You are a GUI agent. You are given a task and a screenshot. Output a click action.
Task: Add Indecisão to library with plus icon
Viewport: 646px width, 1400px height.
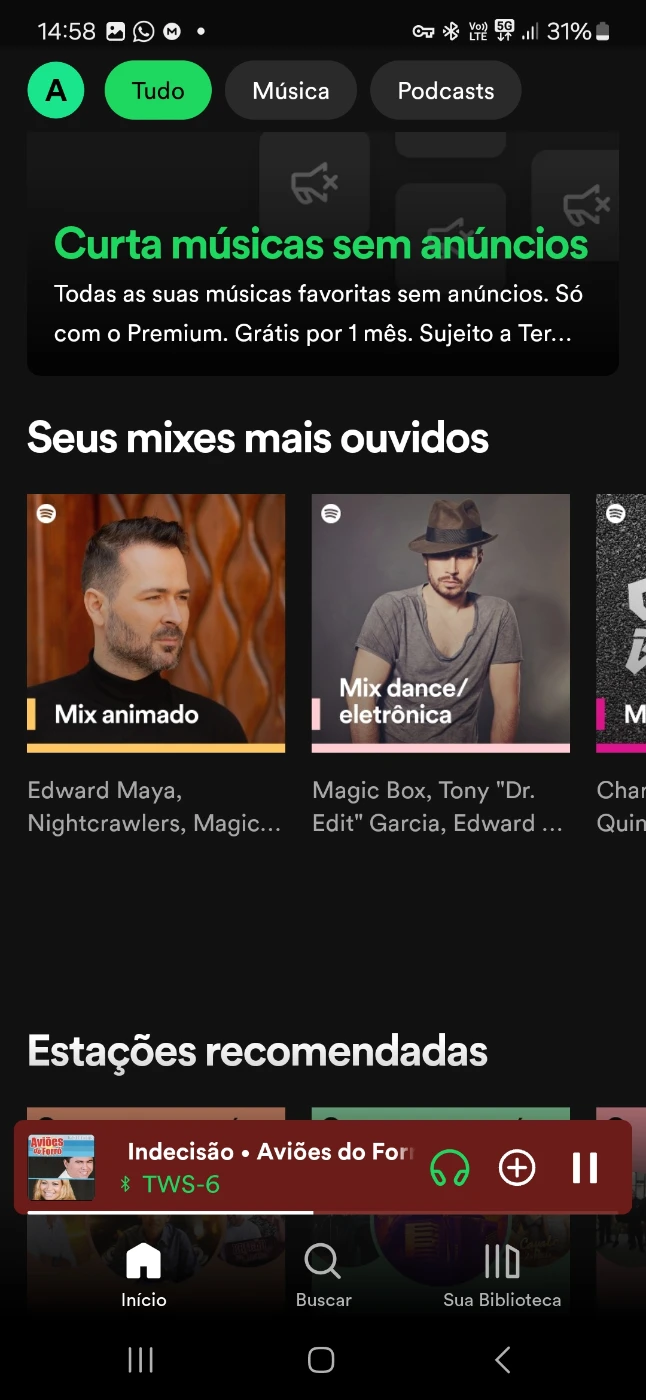coord(517,1168)
